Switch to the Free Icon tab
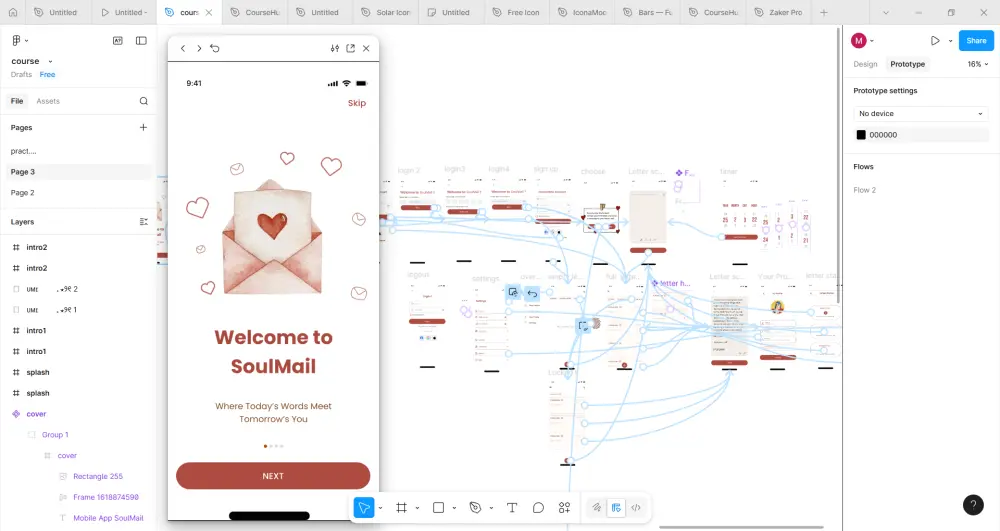This screenshot has height=531, width=1000. click(x=517, y=12)
